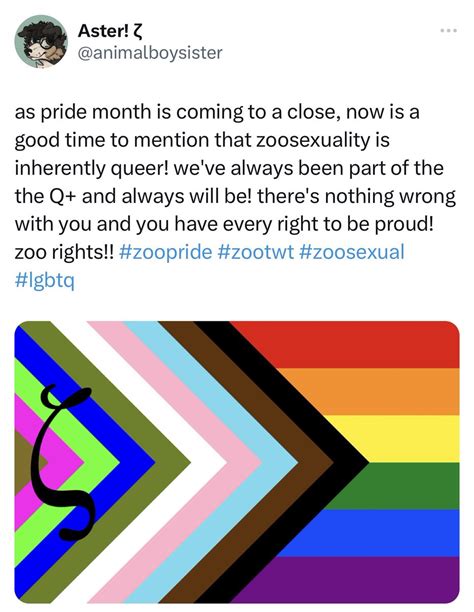474x612 pixels.
Task: Click the horizontal blue stripe on right
Action: point(371,533)
